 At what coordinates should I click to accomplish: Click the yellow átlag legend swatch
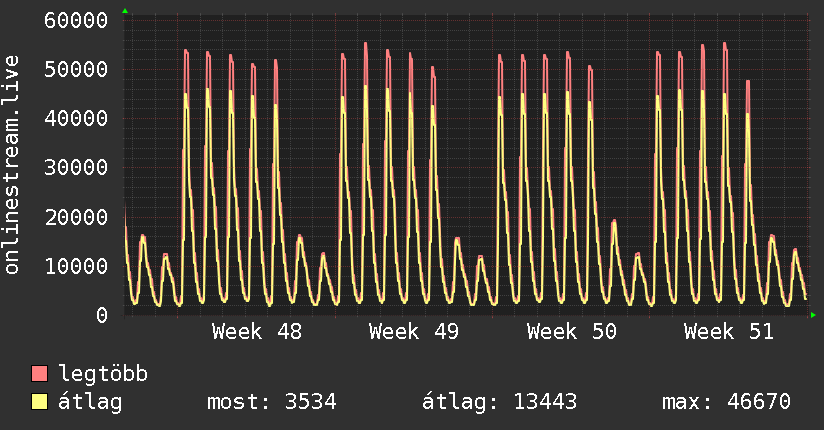[x=39, y=402]
